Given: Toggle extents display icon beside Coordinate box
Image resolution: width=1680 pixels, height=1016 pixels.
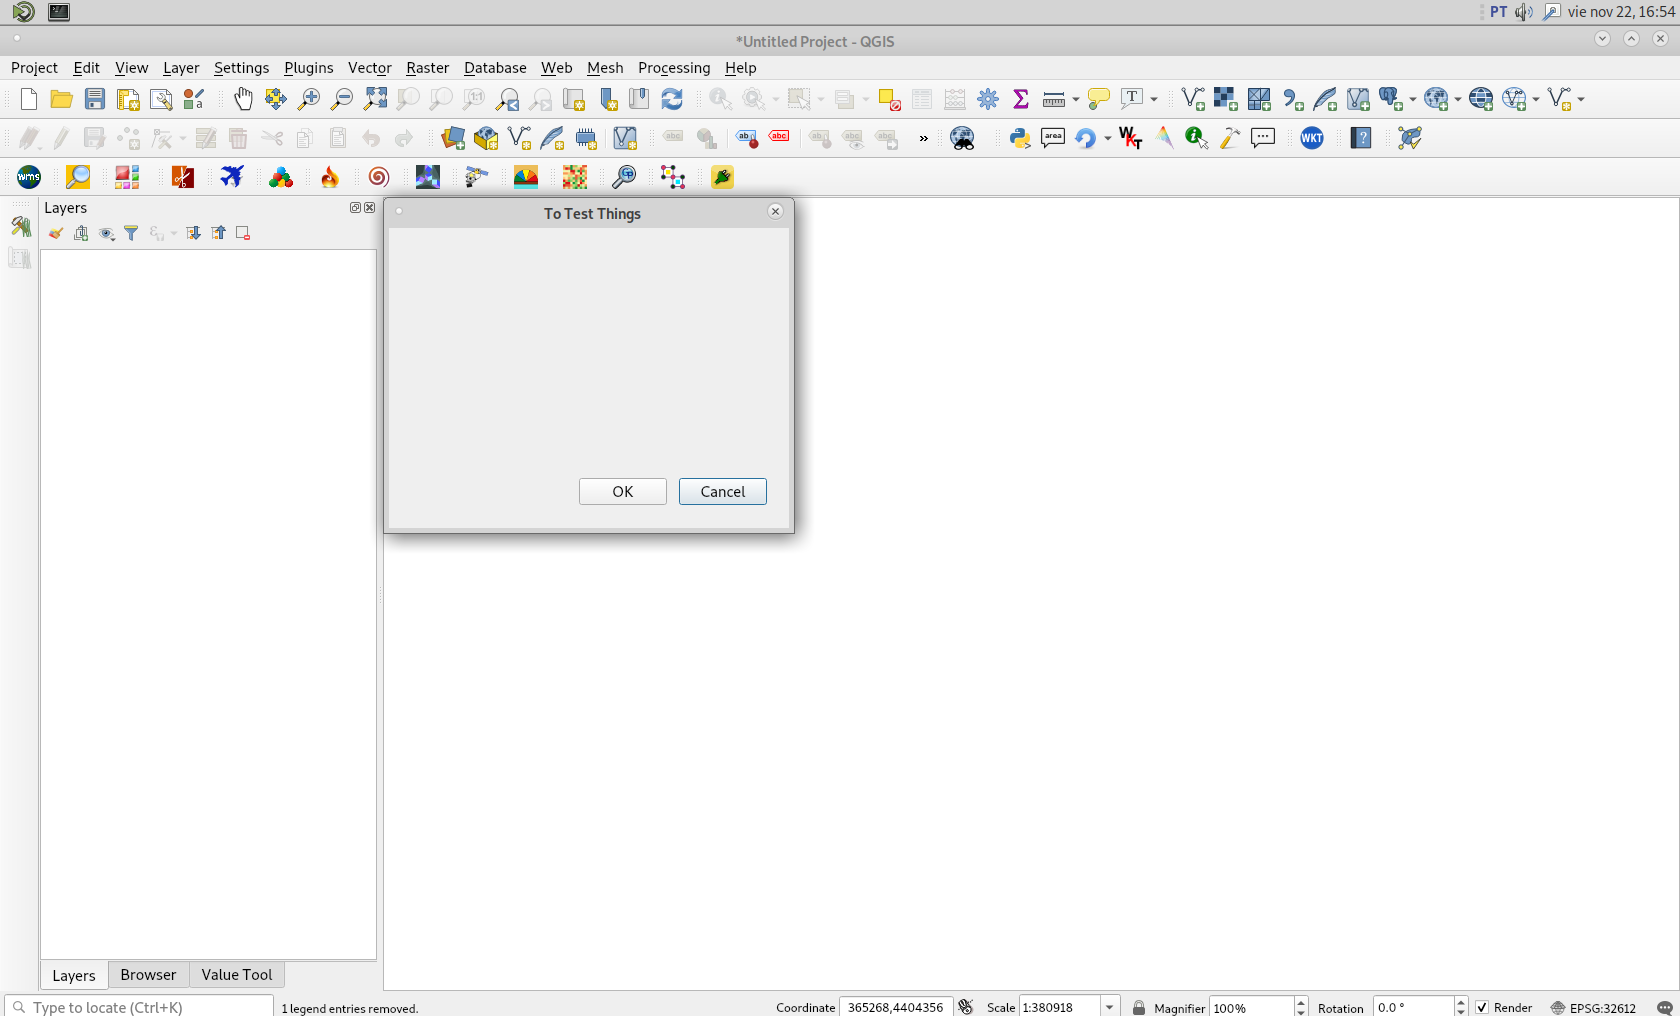Looking at the screenshot, I should tap(965, 1007).
